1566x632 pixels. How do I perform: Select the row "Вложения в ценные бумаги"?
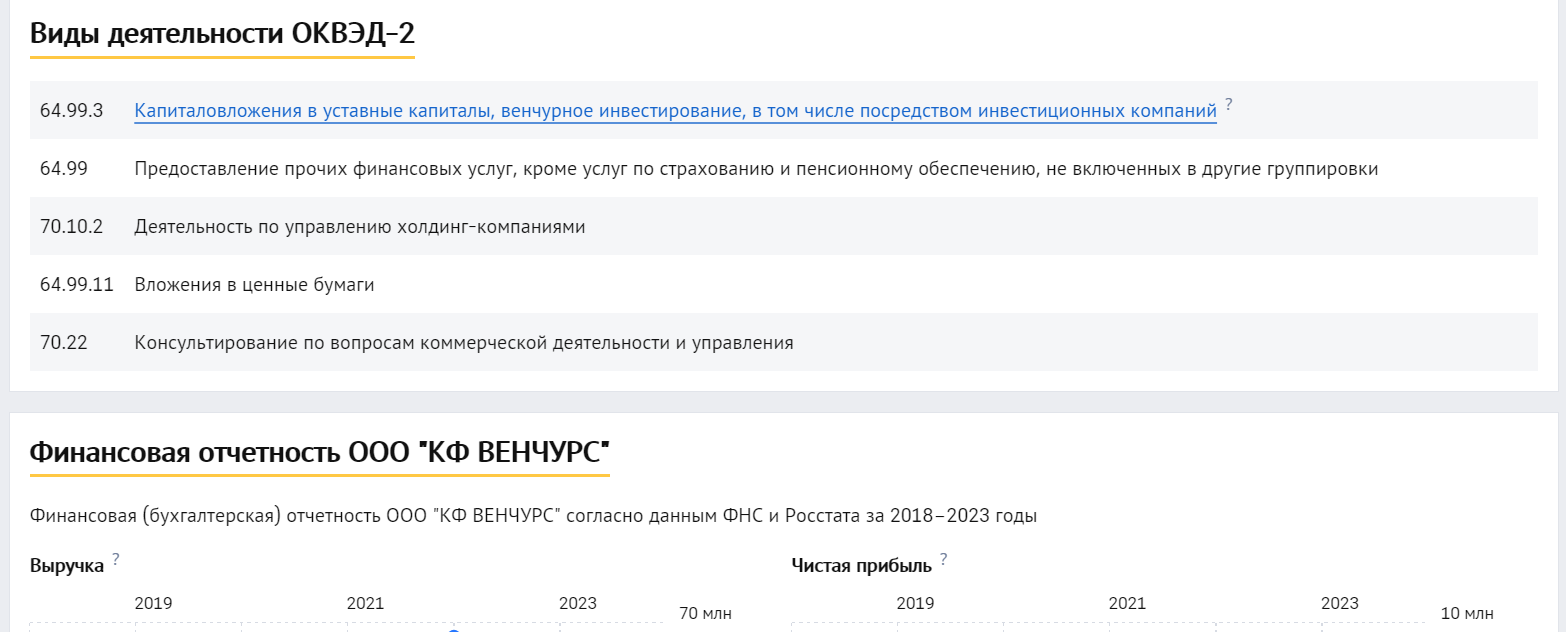[x=700, y=284]
